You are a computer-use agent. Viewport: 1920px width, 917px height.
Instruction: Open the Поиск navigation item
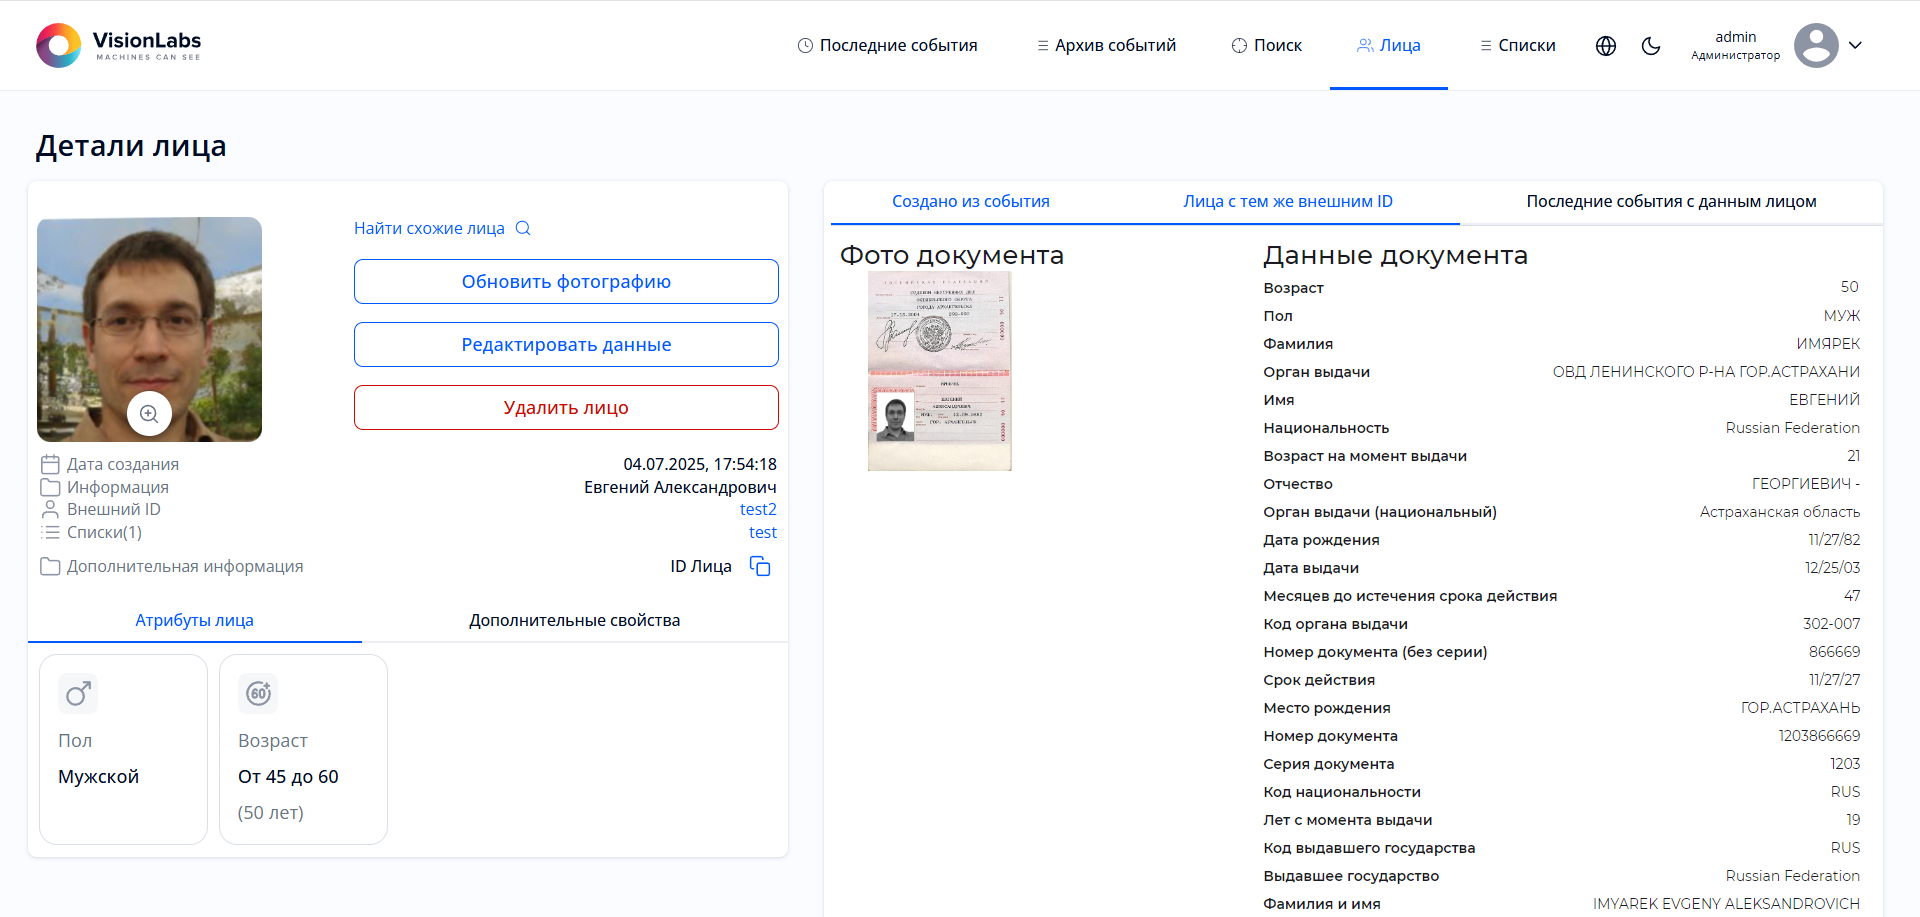click(1266, 46)
